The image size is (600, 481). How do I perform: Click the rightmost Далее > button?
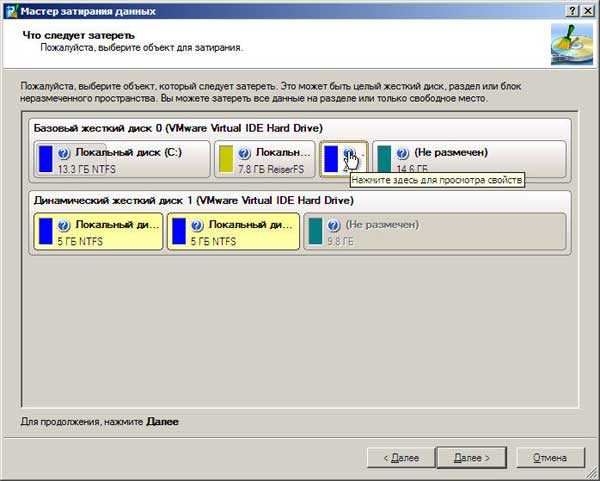472,458
